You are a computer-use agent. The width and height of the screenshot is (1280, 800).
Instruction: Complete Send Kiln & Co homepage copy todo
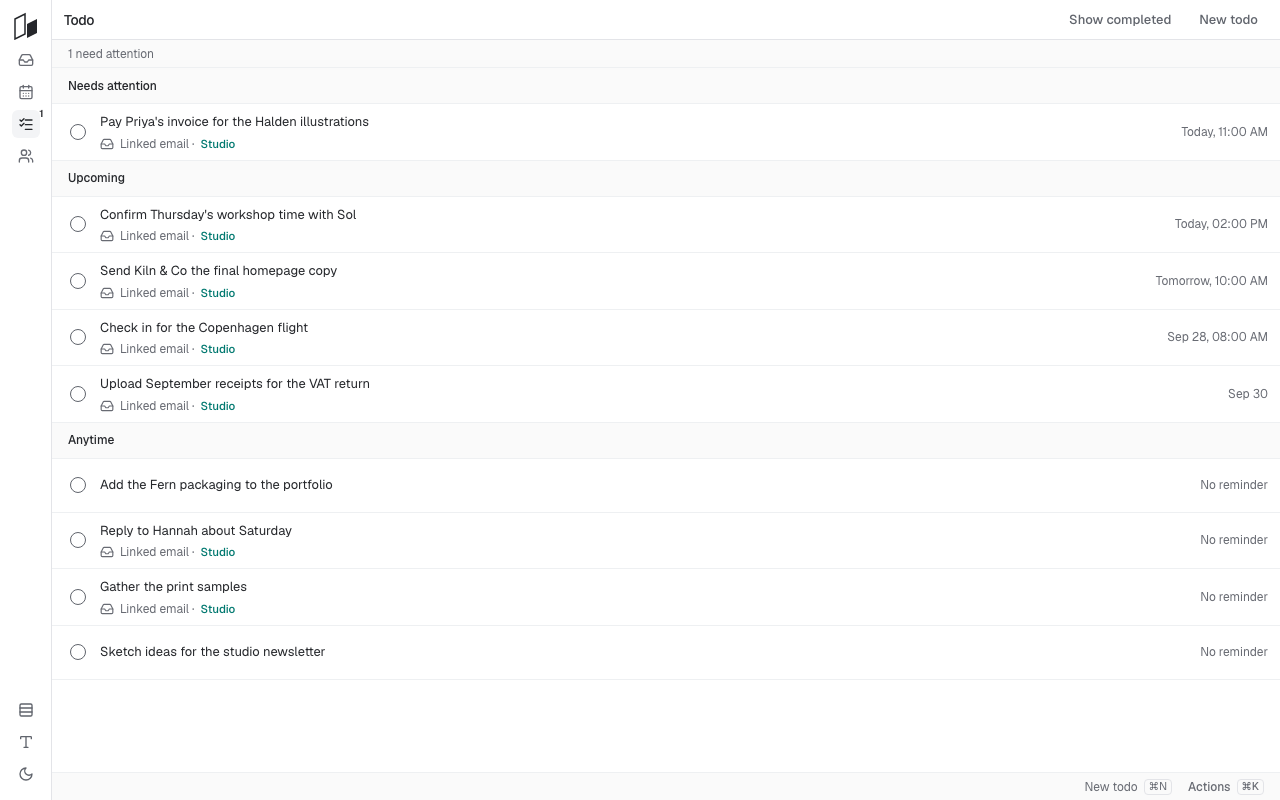pyautogui.click(x=78, y=281)
